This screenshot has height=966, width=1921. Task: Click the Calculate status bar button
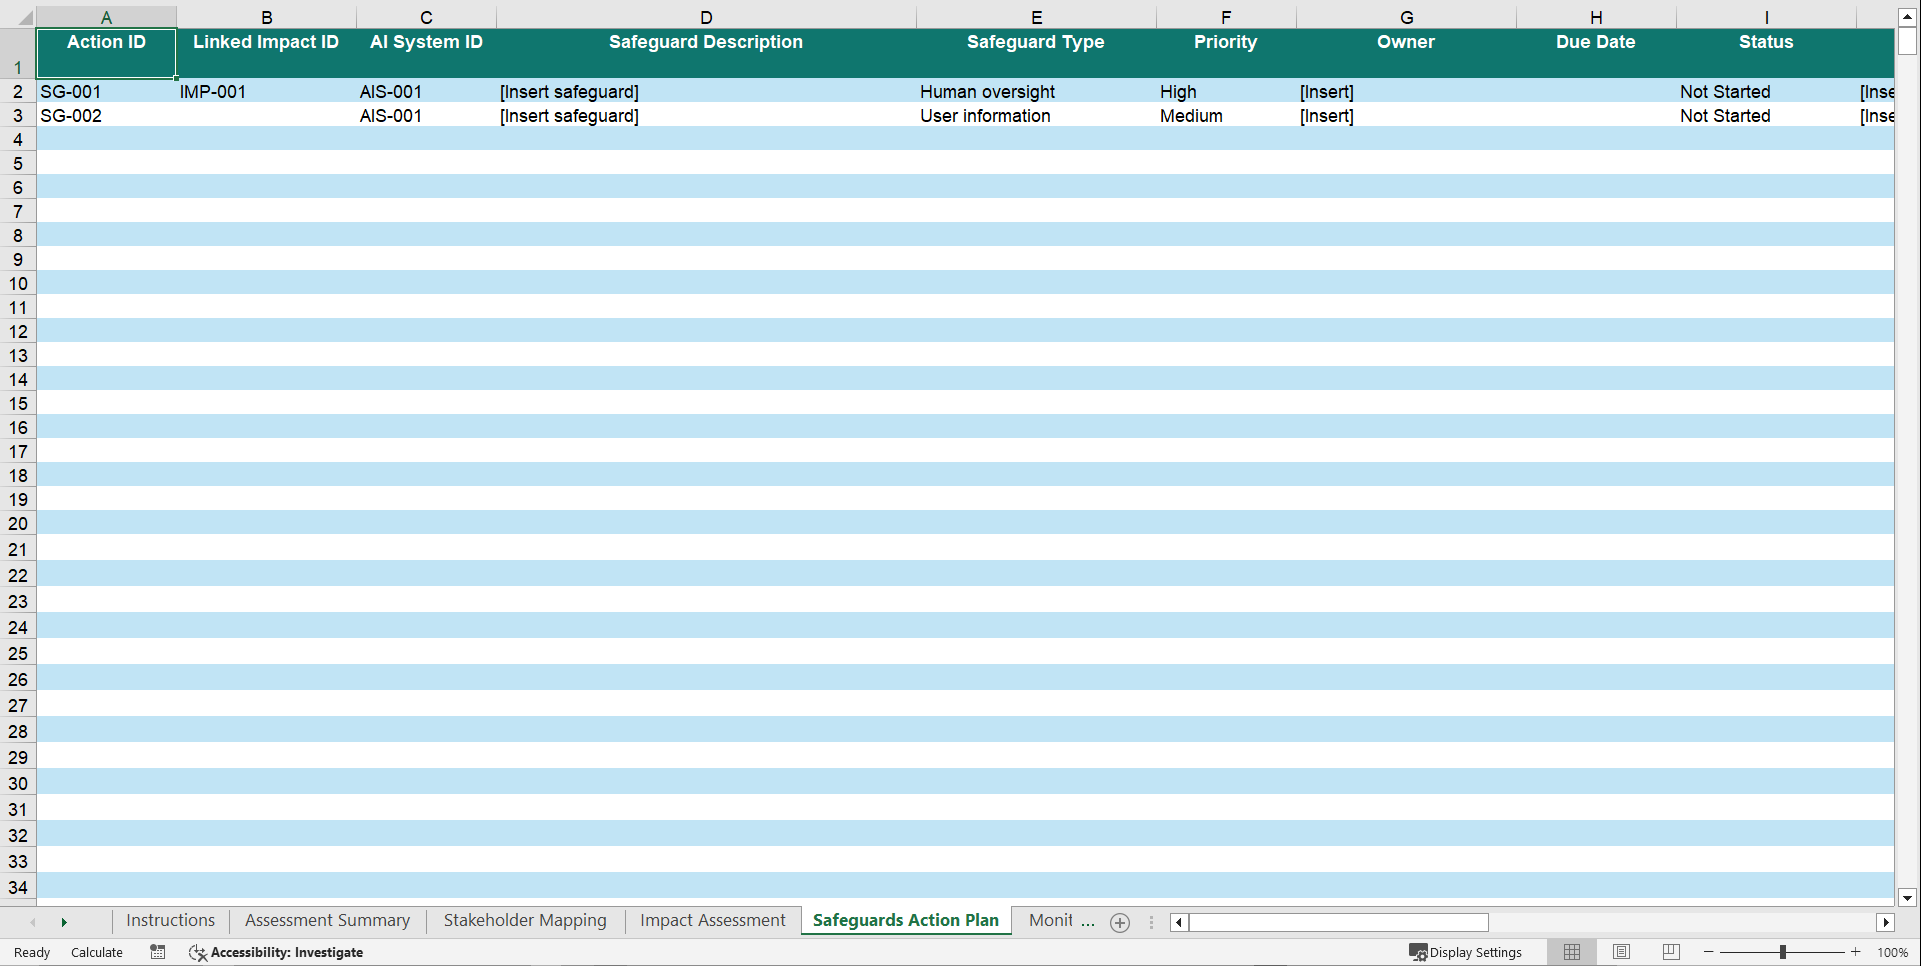click(x=97, y=952)
